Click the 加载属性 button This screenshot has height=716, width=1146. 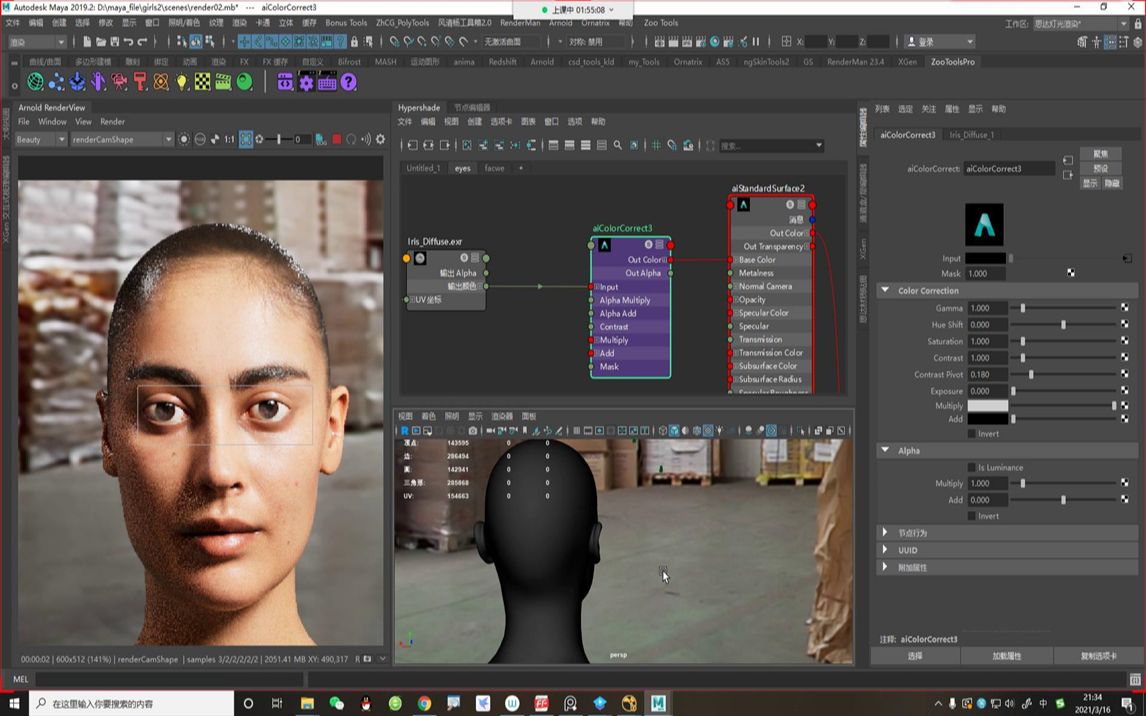pyautogui.click(x=1006, y=656)
